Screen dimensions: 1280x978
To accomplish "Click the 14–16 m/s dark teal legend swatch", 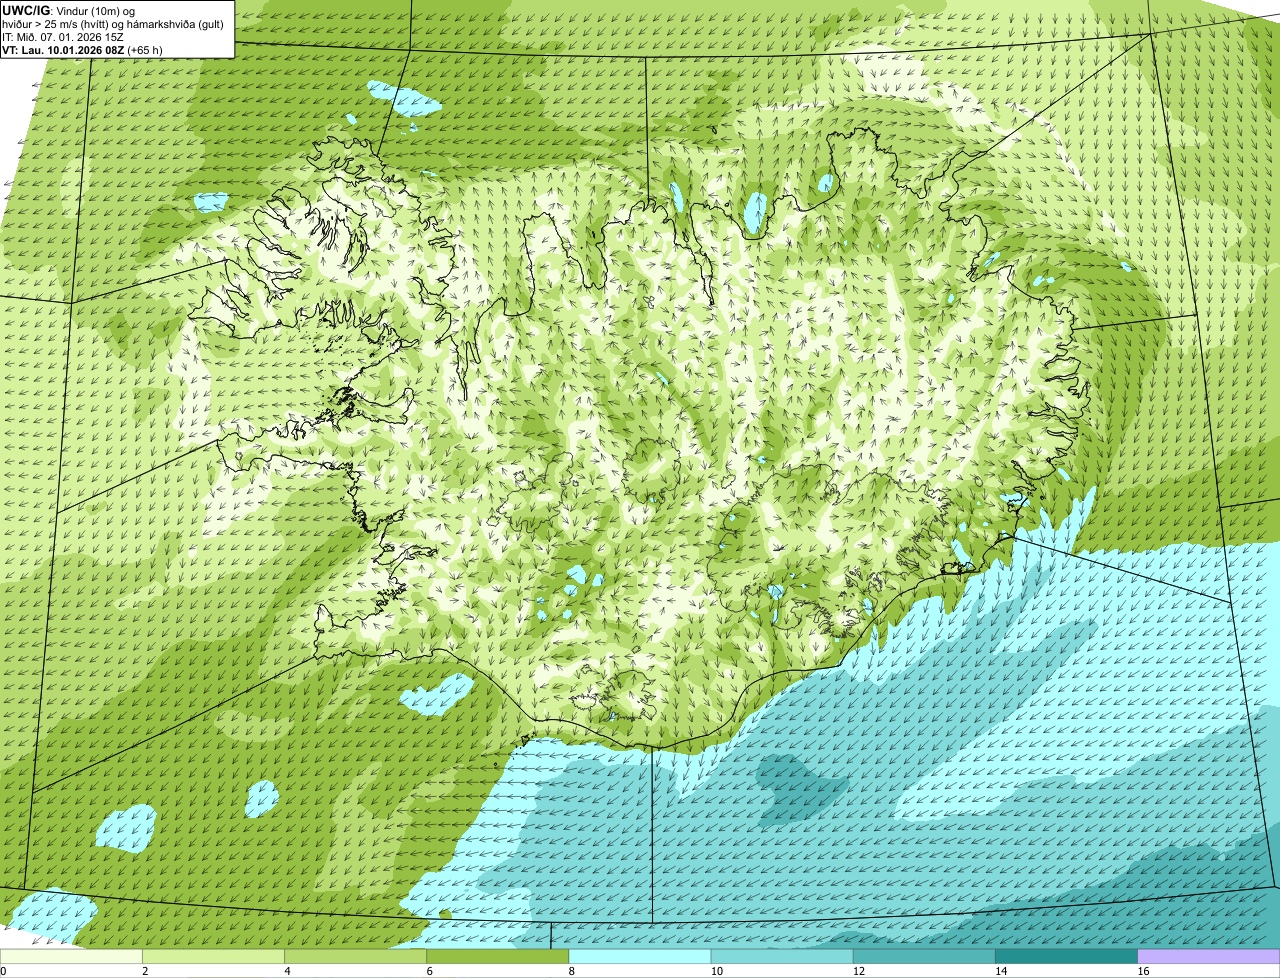I will click(1066, 956).
